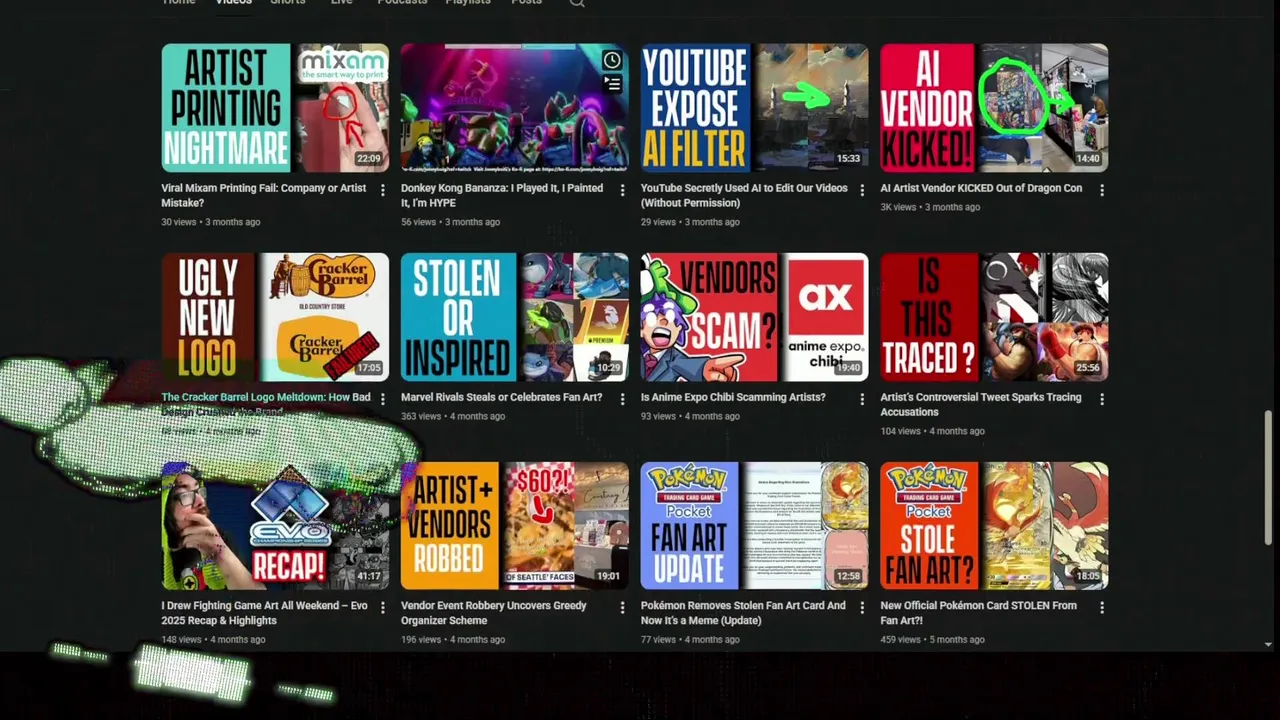Click title Marvel Rivals Steals or Celebrates Fan Art?
The height and width of the screenshot is (720, 1280).
coord(501,397)
